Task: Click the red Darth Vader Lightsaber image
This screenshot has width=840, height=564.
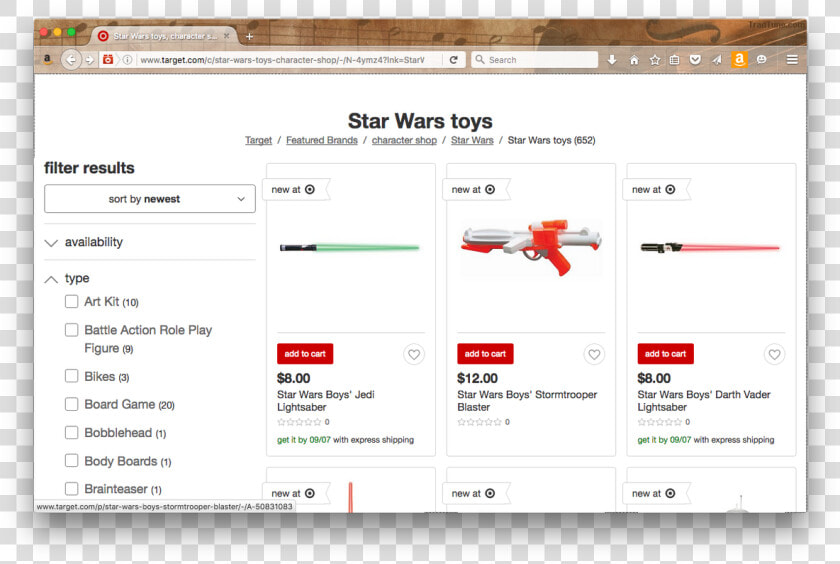Action: 710,247
